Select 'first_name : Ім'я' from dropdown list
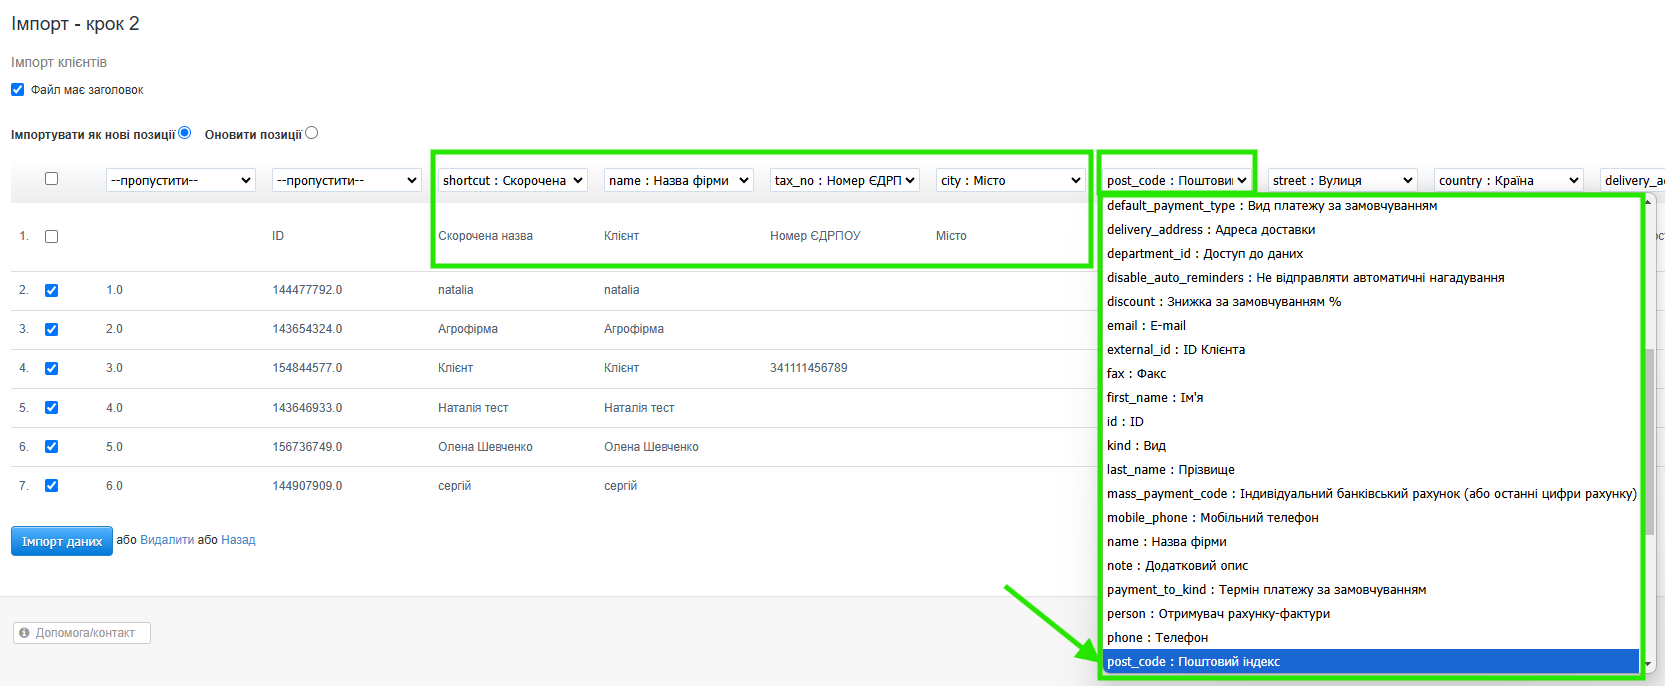Screen dimensions: 1665x686 point(1155,398)
